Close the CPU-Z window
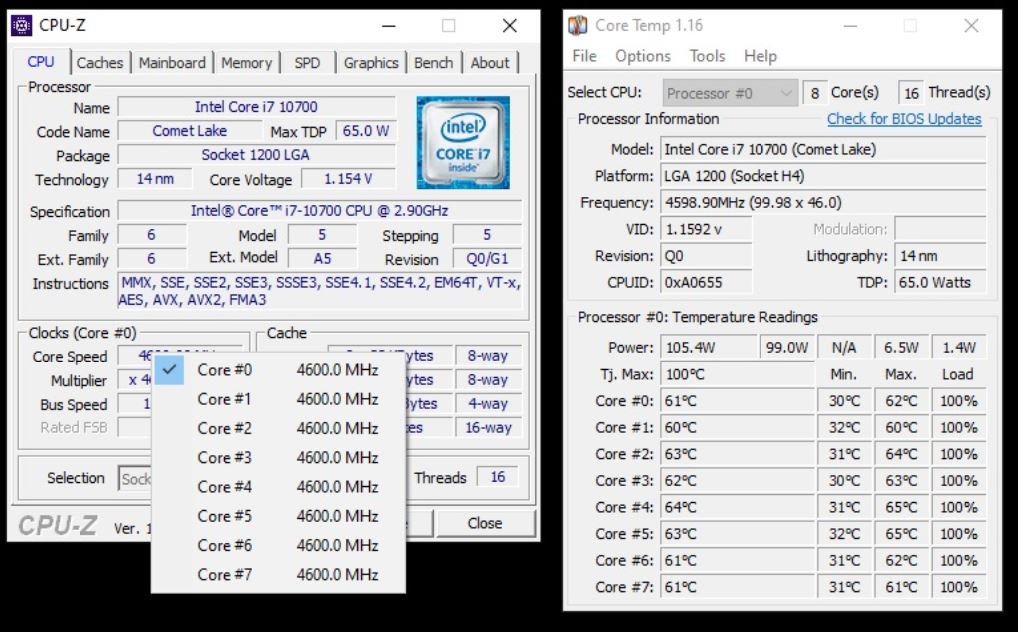Screen dimensions: 1018x632 509,26
